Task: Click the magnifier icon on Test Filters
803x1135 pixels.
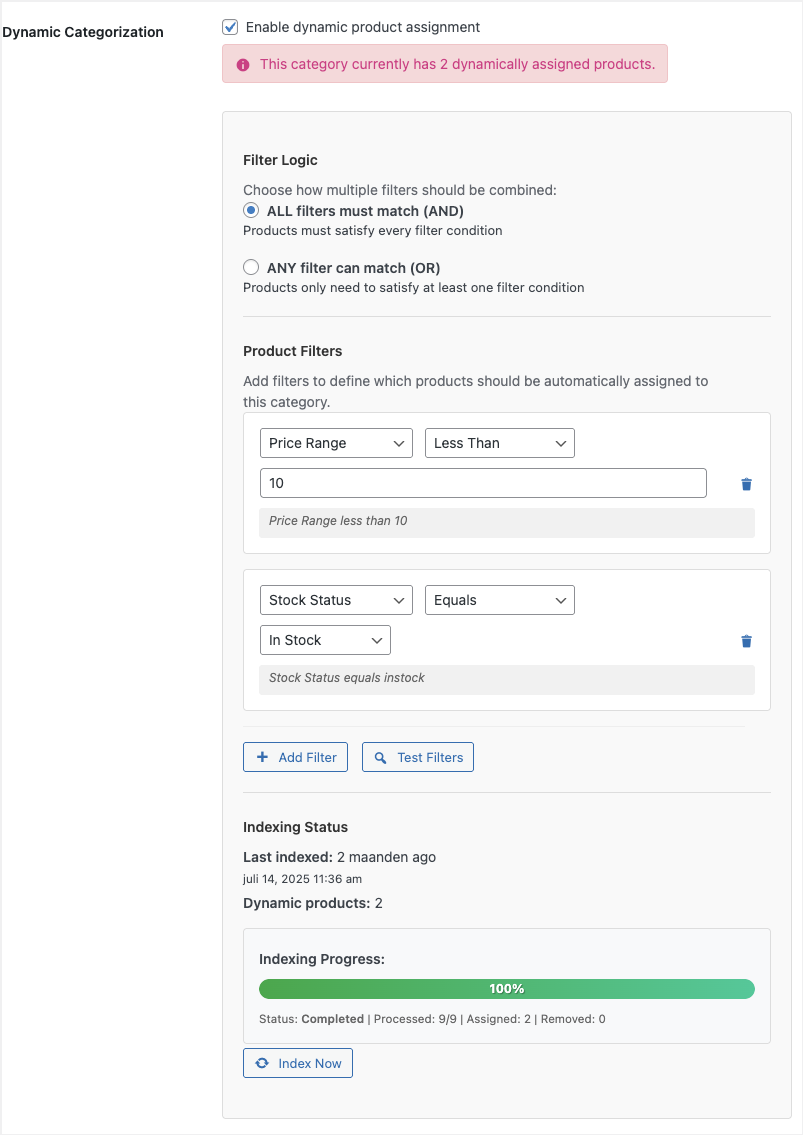Action: pyautogui.click(x=381, y=757)
